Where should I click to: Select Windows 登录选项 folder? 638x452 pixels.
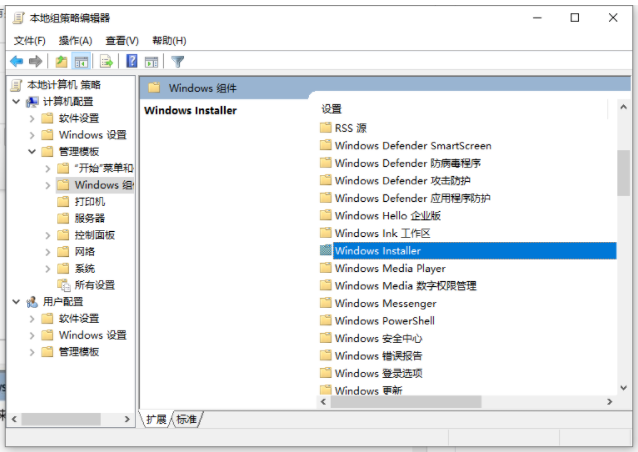pyautogui.click(x=378, y=373)
